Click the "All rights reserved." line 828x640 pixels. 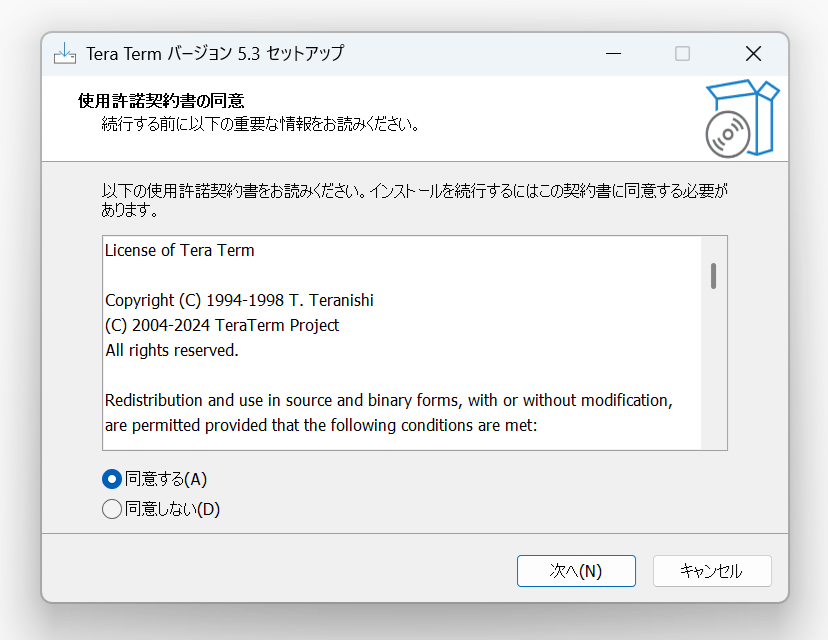[172, 351]
